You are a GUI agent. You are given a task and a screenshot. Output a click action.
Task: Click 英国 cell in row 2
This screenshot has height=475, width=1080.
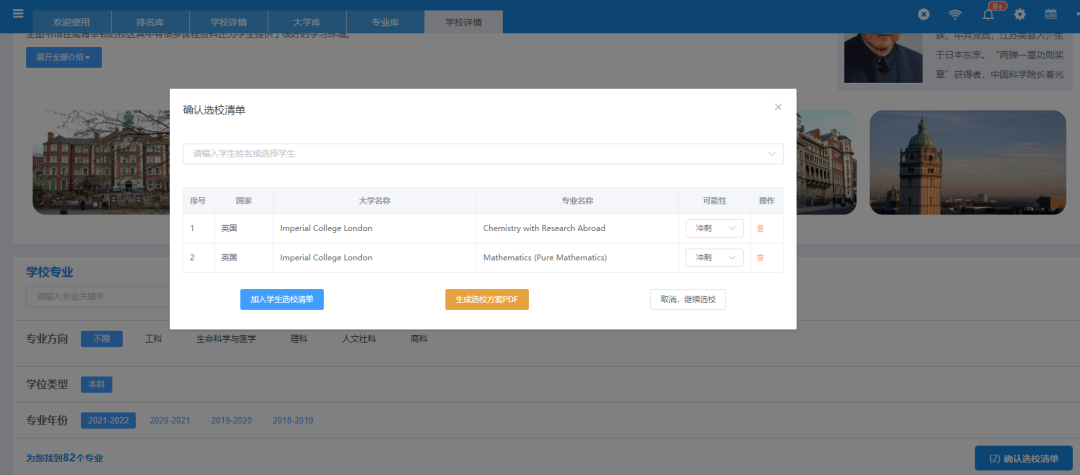tap(229, 257)
